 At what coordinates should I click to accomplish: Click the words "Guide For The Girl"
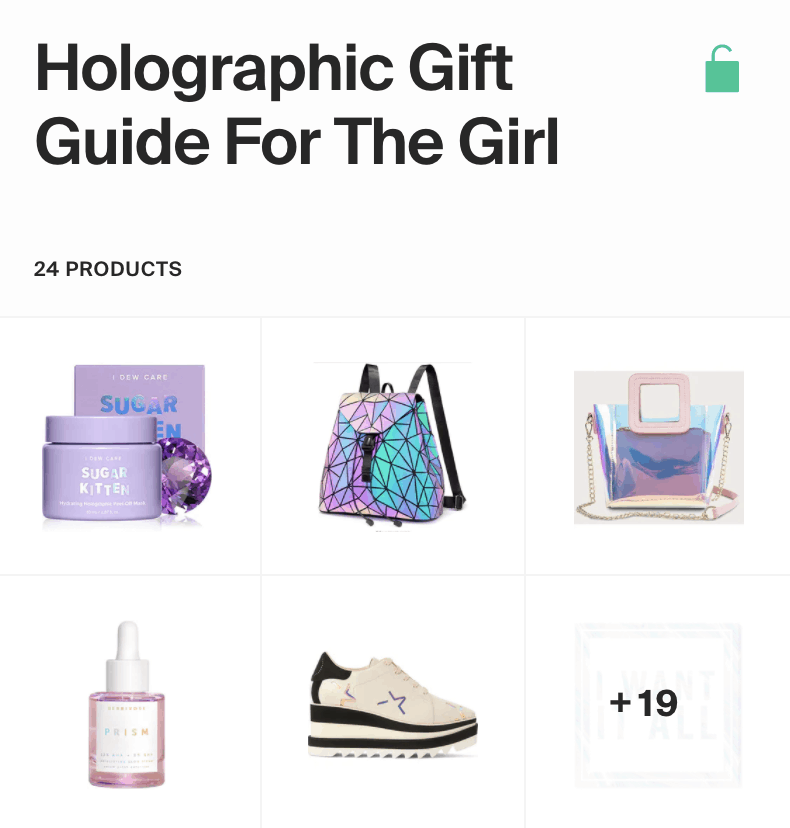(297, 142)
